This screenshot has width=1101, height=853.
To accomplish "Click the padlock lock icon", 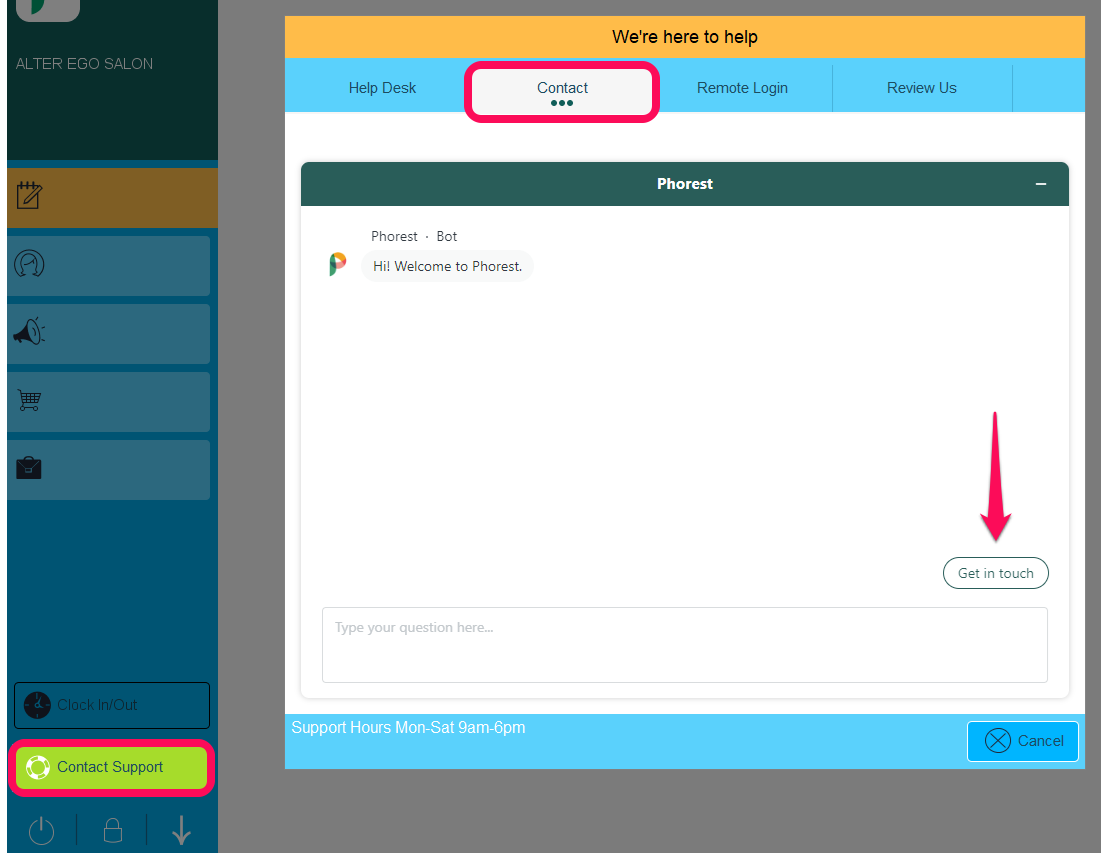I will (113, 831).
